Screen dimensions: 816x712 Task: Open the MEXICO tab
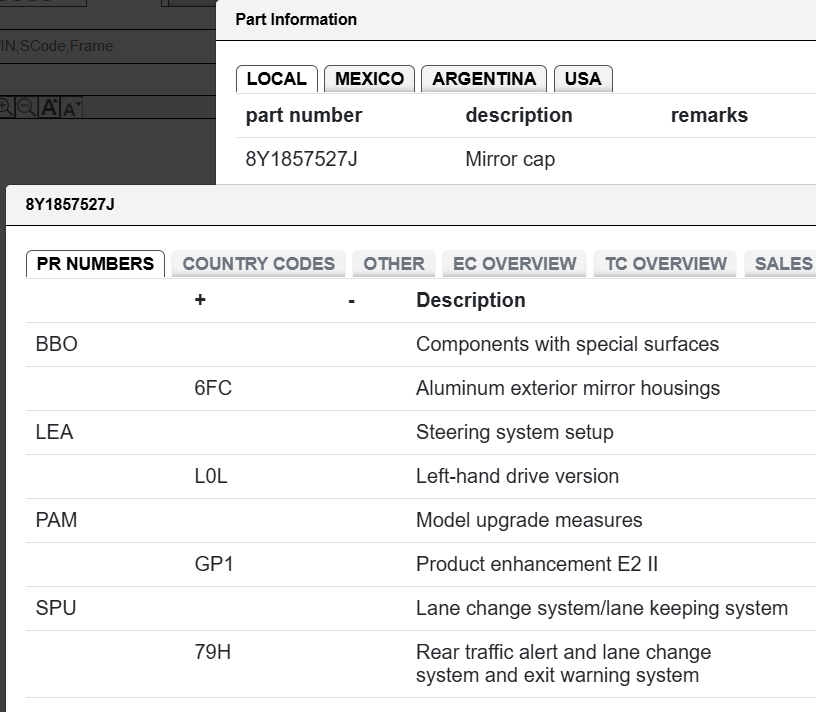[369, 79]
